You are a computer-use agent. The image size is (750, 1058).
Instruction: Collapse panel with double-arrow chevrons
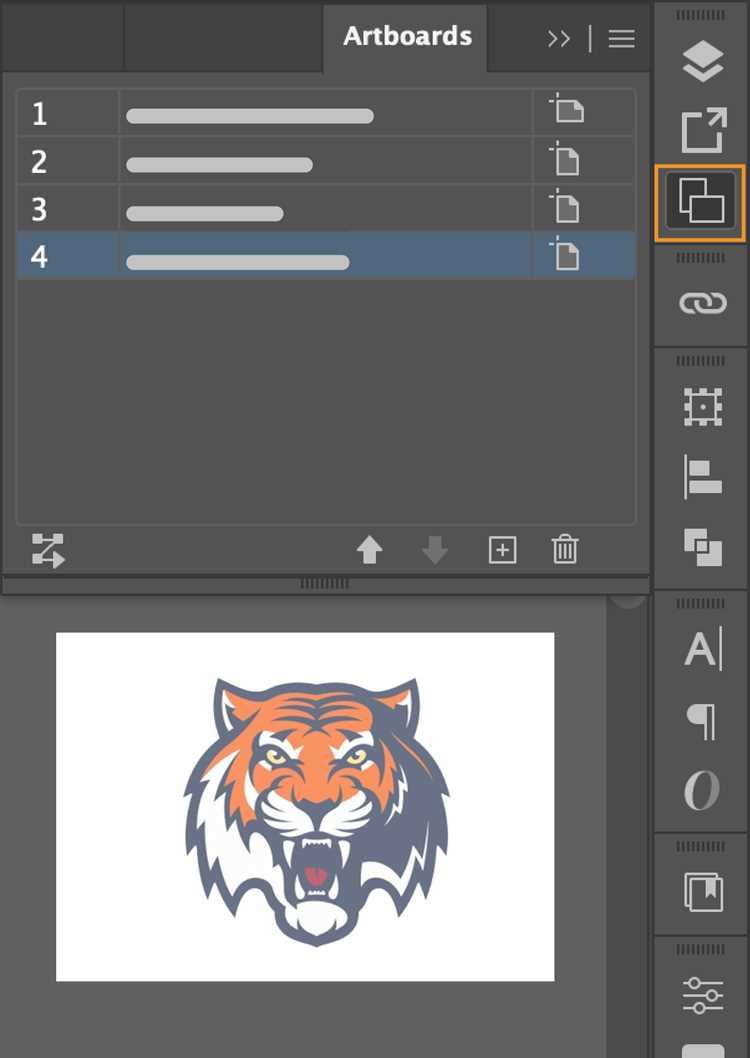click(558, 39)
